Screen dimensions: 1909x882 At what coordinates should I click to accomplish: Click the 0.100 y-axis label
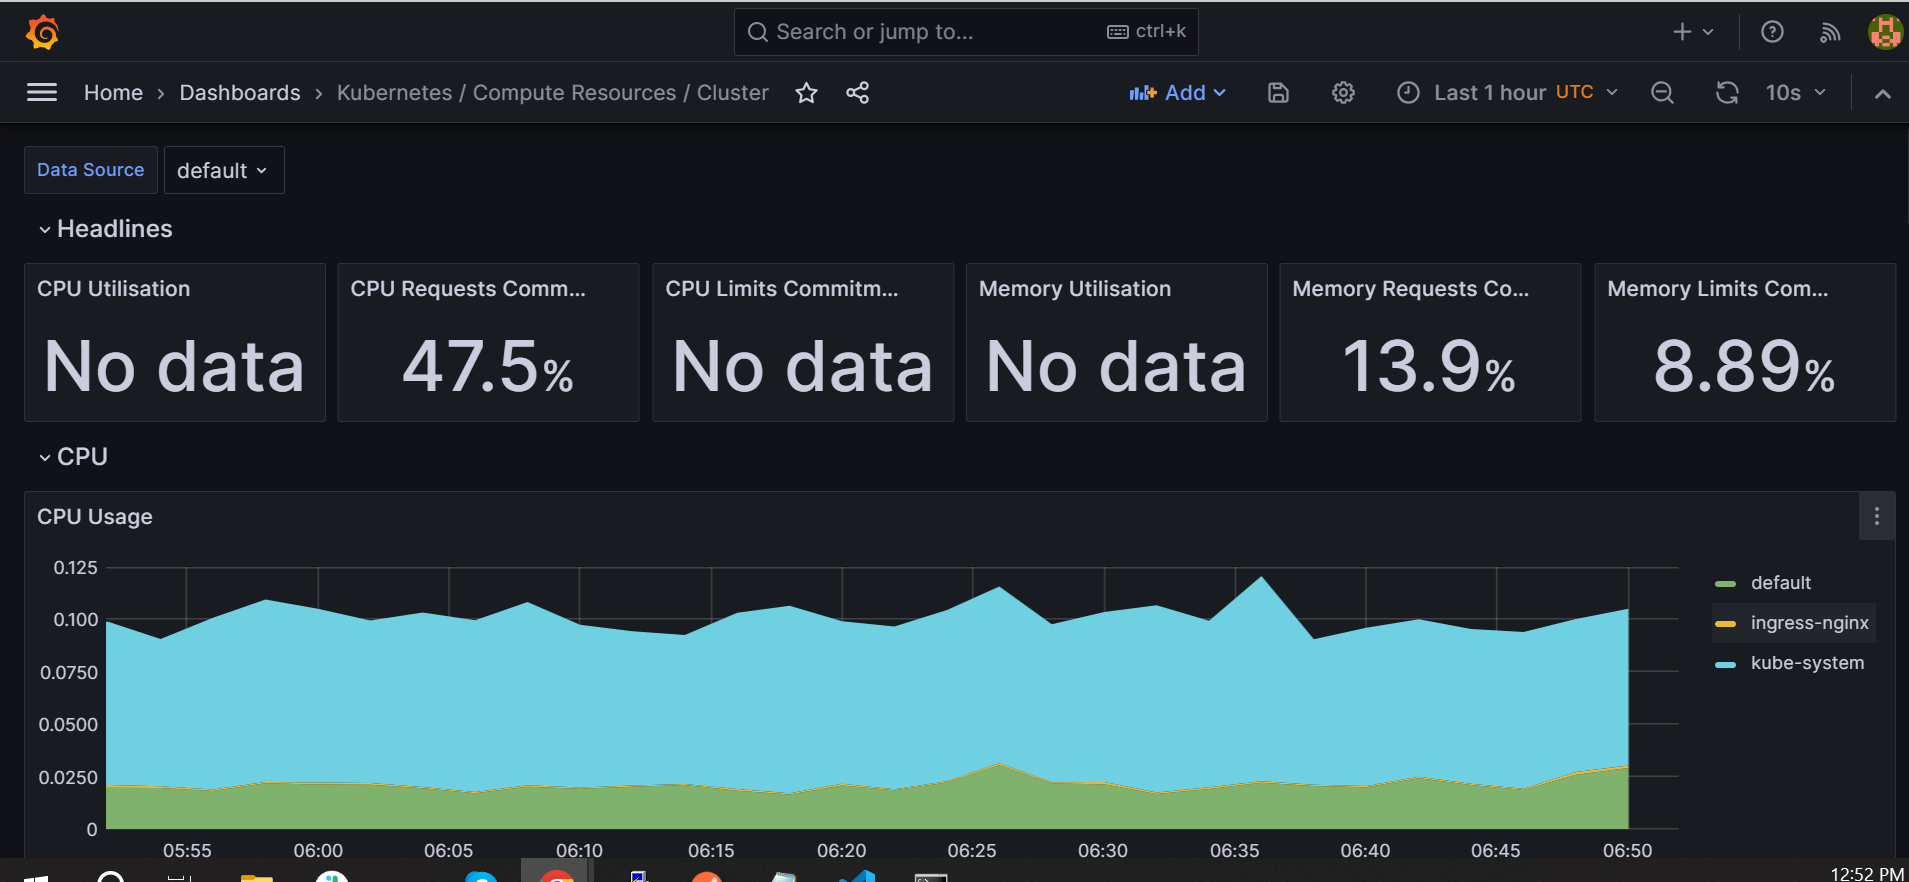[76, 620]
